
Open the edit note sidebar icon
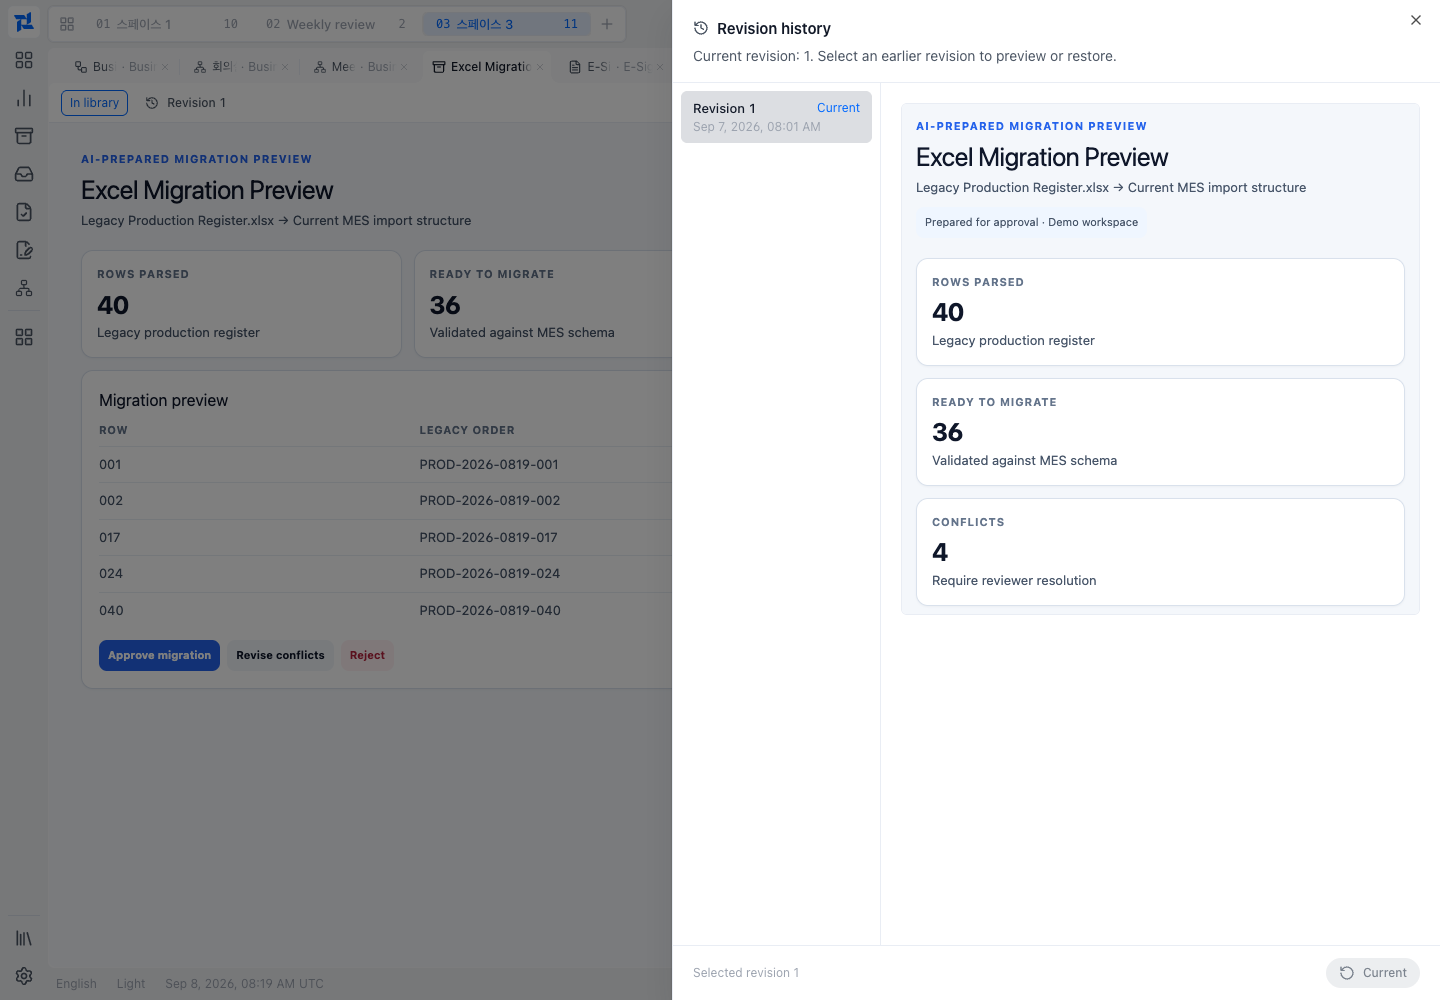pos(24,250)
